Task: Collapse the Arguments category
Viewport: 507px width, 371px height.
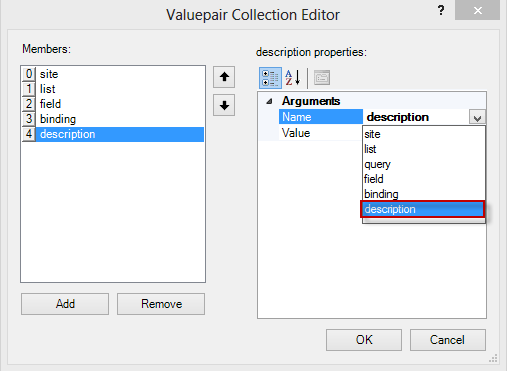Action: tap(269, 101)
